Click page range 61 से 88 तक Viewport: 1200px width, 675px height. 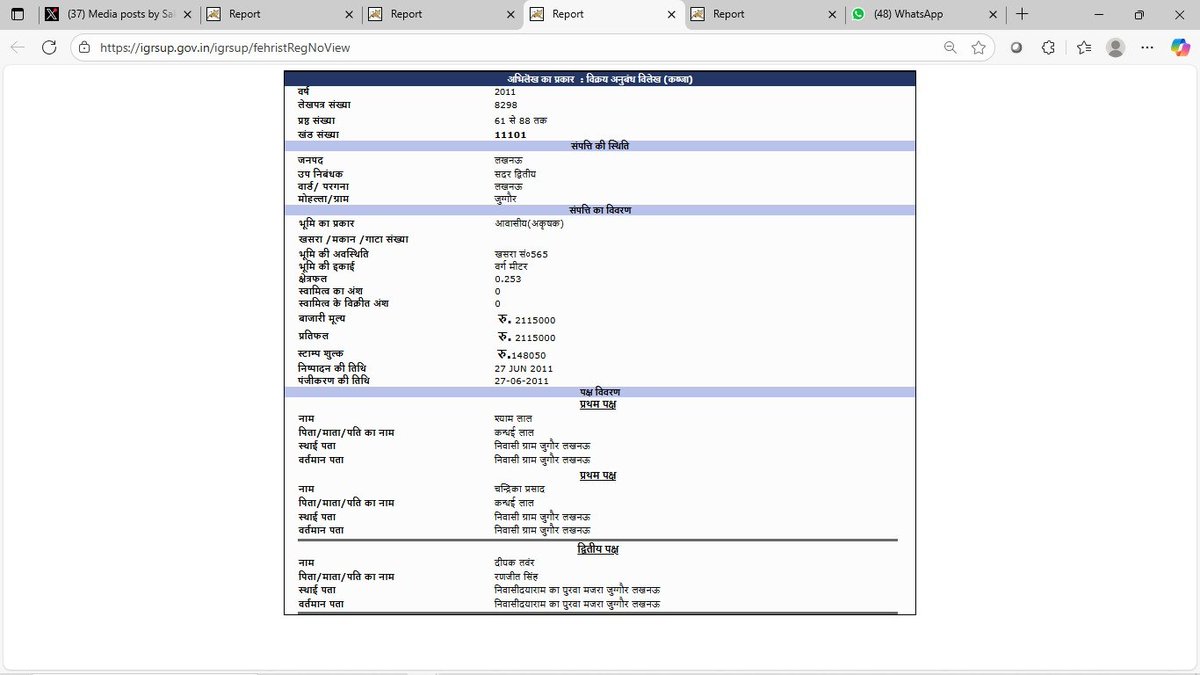(520, 120)
